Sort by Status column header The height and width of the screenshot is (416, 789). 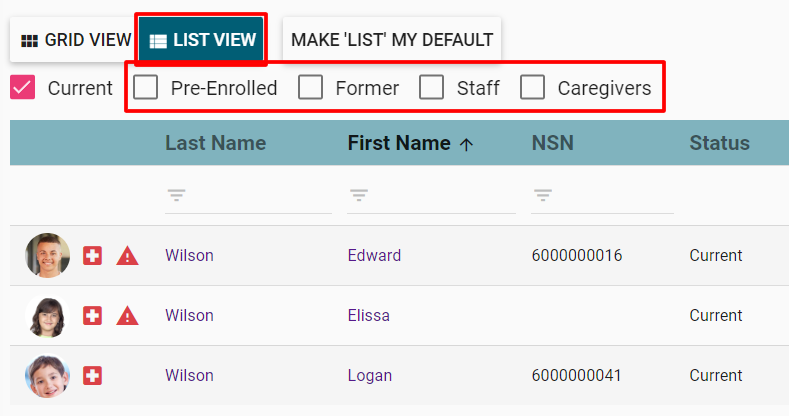coord(720,143)
